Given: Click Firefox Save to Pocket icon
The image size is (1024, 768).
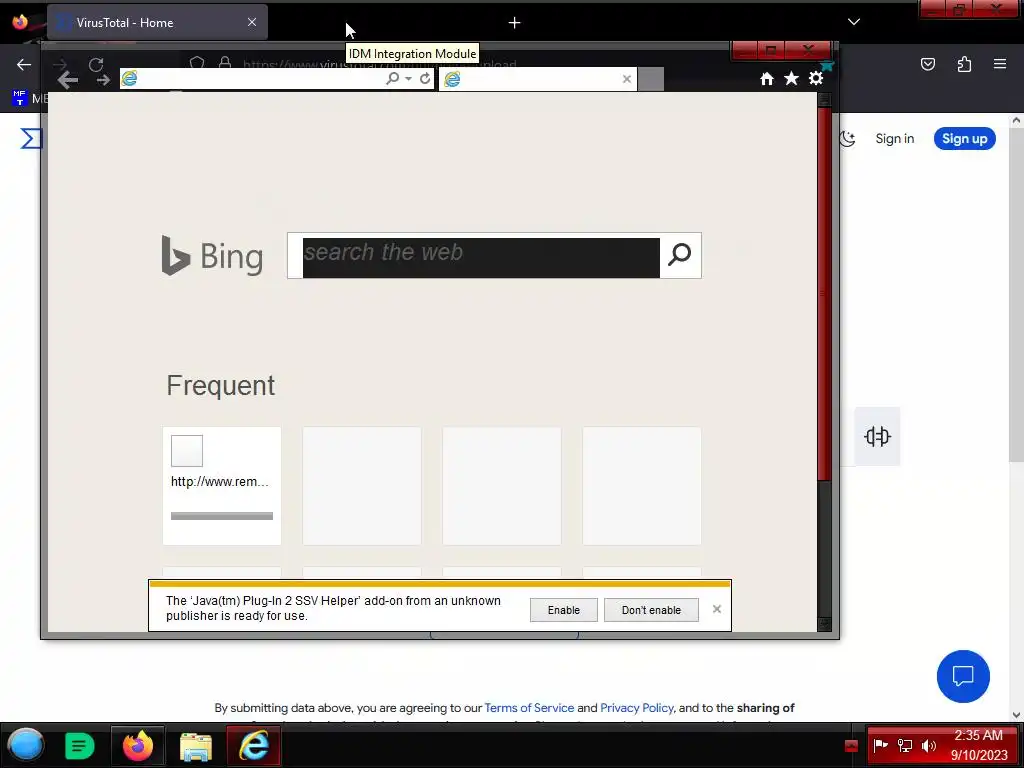Looking at the screenshot, I should [928, 64].
